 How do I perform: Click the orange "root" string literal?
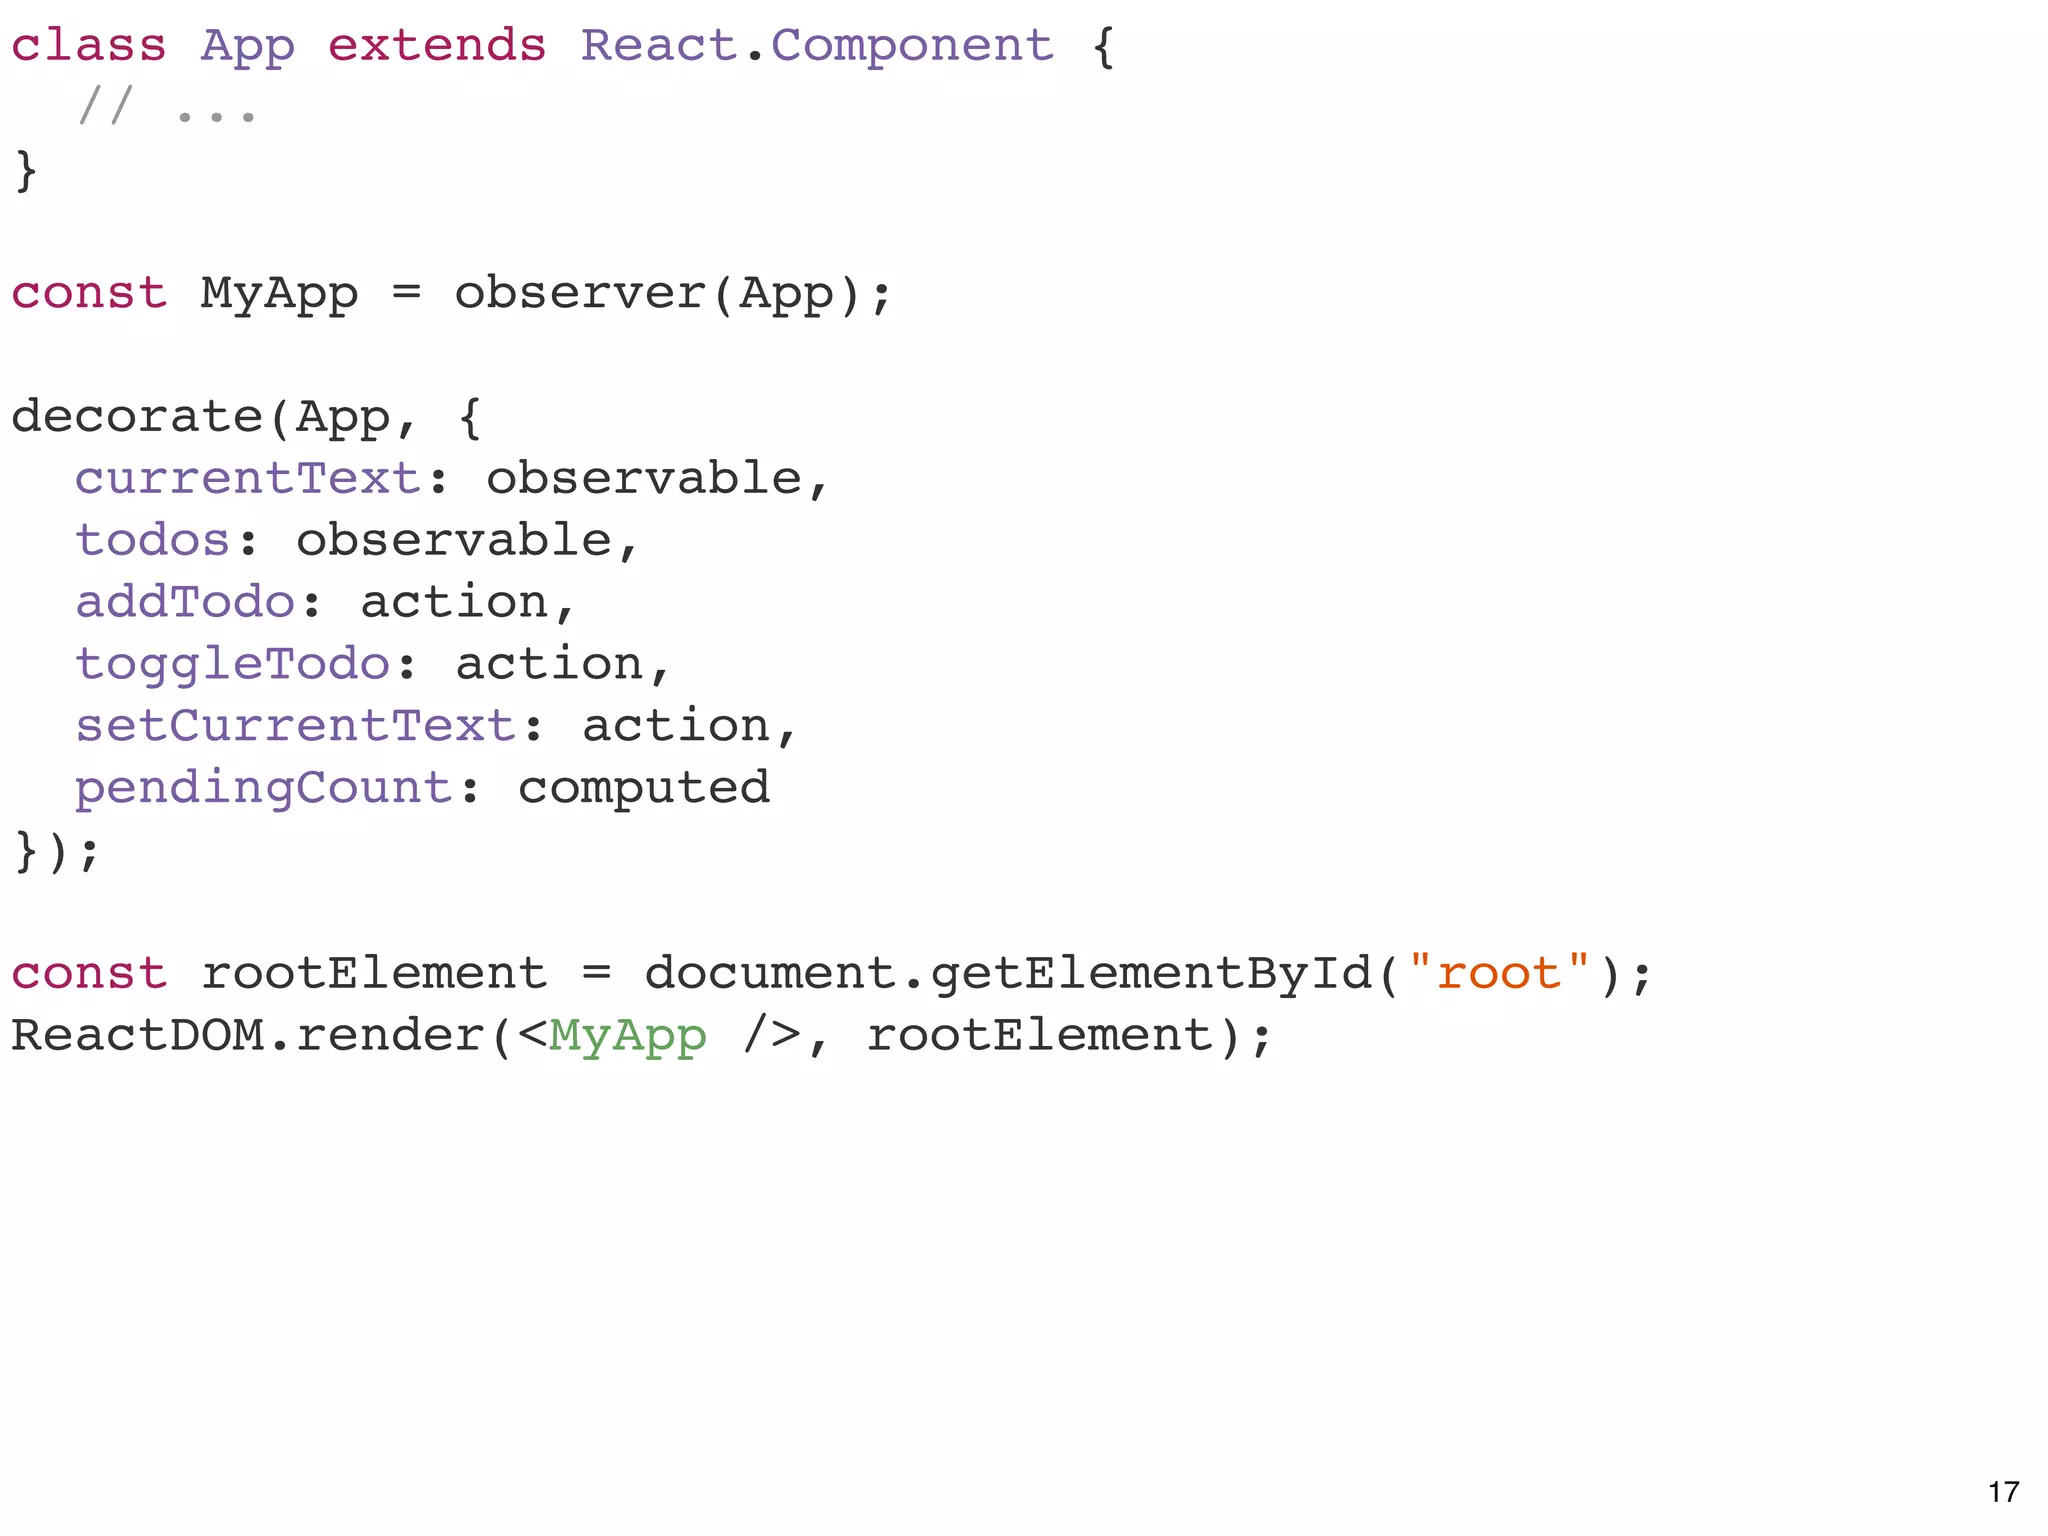pyautogui.click(x=1499, y=972)
